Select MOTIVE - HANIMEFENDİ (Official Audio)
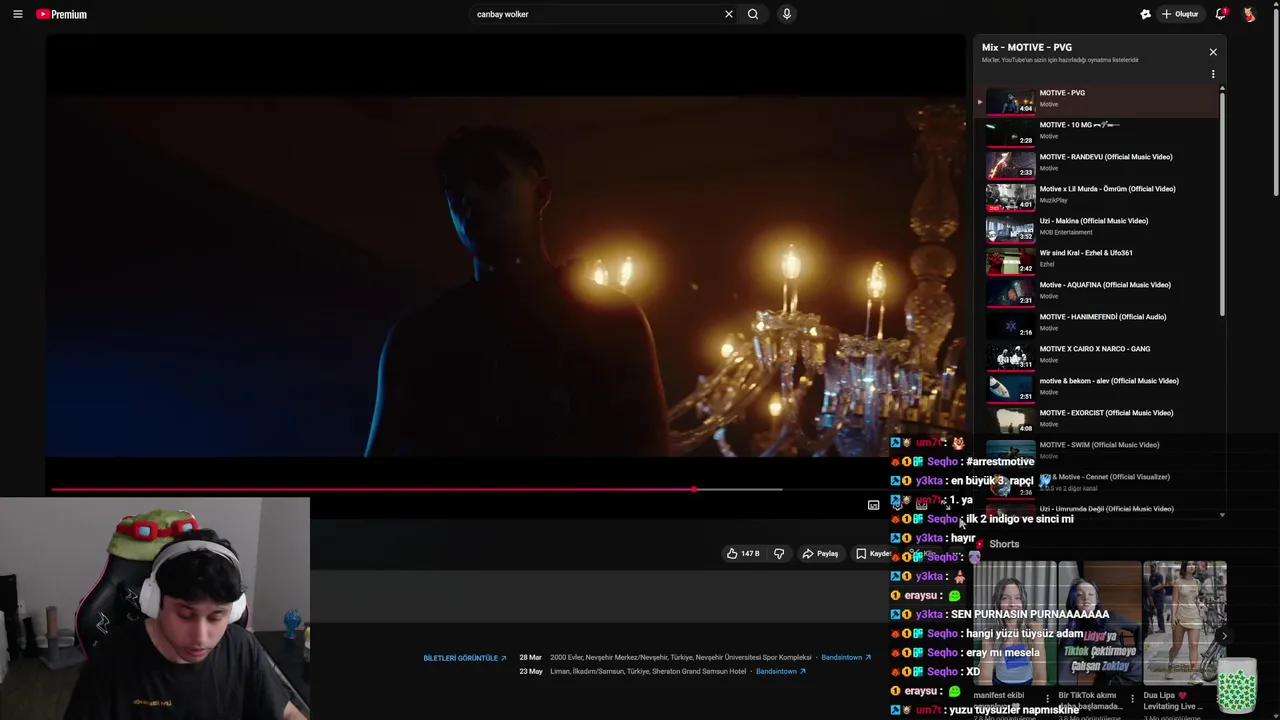 [x=1097, y=324]
